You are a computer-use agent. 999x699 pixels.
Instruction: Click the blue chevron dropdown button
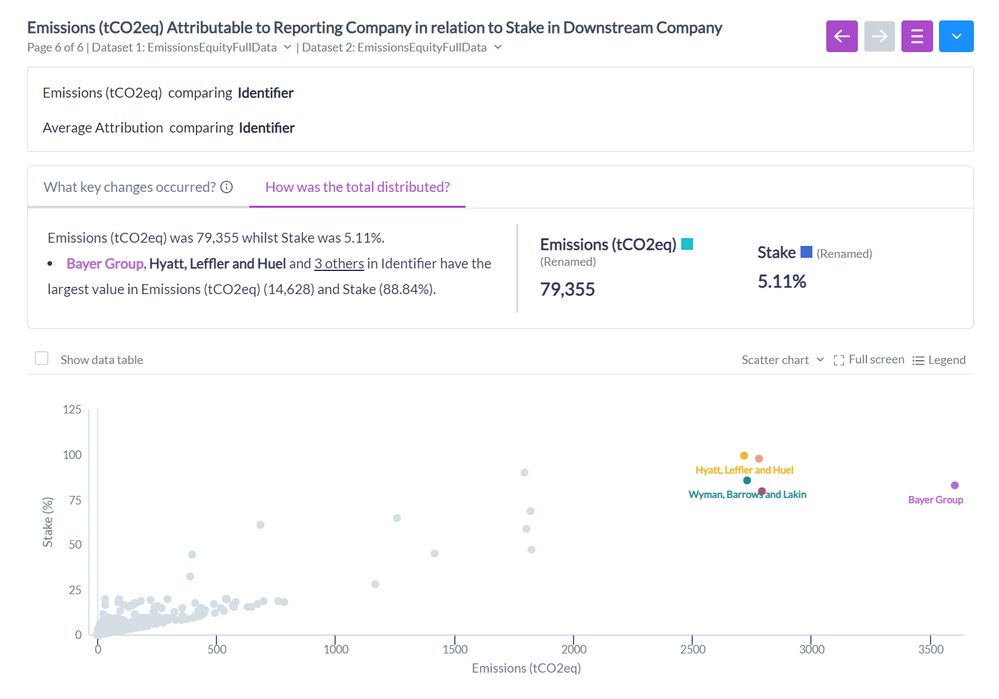[x=956, y=37]
